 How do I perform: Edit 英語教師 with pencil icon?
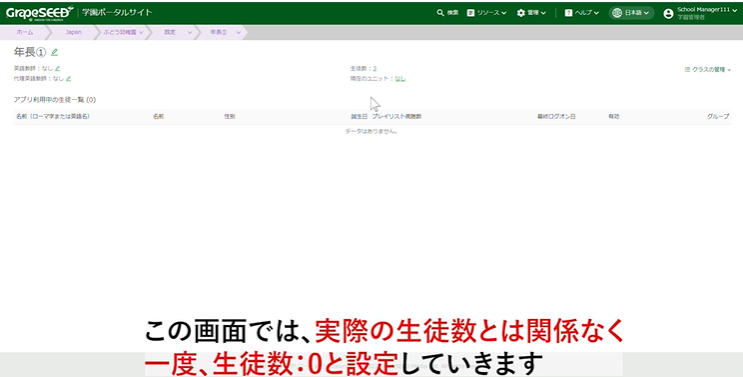[58, 68]
